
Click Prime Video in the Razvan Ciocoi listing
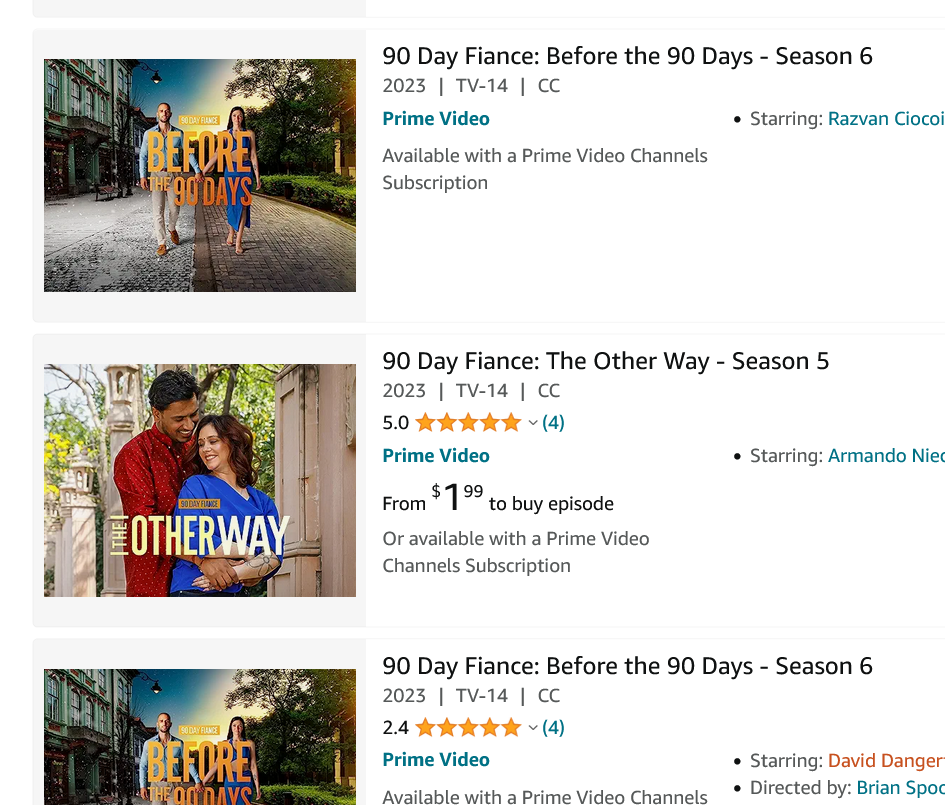tap(436, 118)
